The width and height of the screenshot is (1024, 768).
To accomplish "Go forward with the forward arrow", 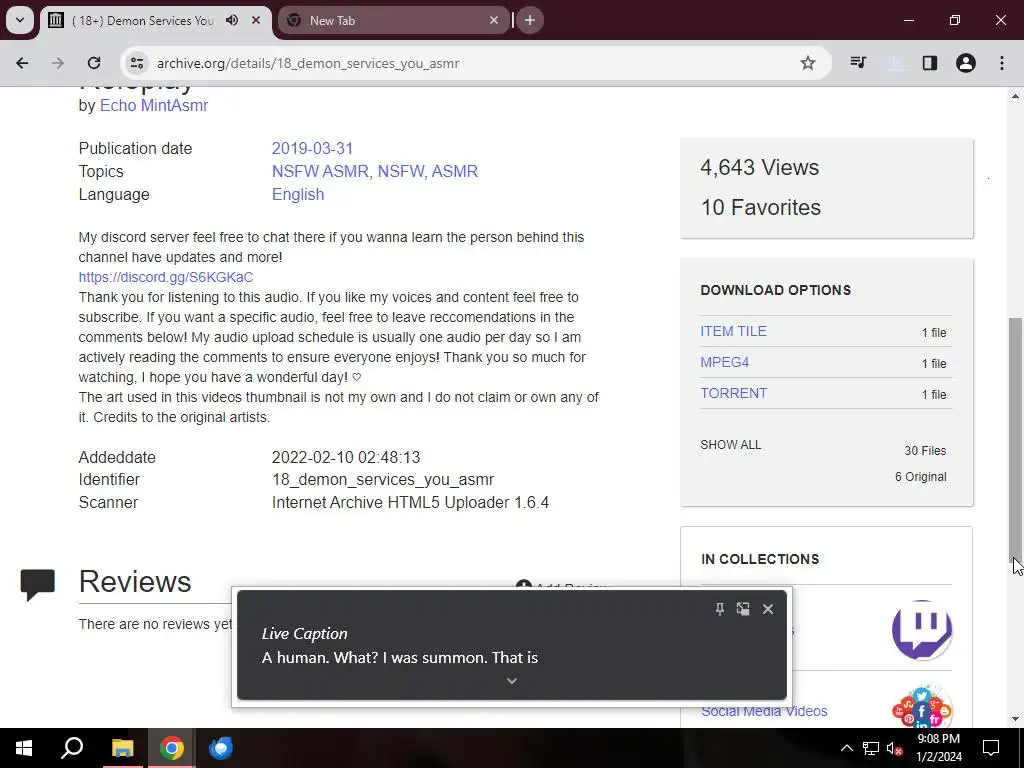I will 58,63.
